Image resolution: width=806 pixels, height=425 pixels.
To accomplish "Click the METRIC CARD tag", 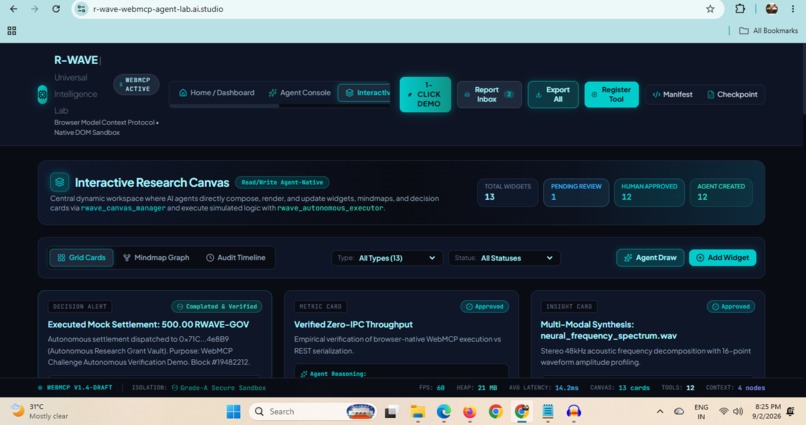I will click(x=320, y=307).
